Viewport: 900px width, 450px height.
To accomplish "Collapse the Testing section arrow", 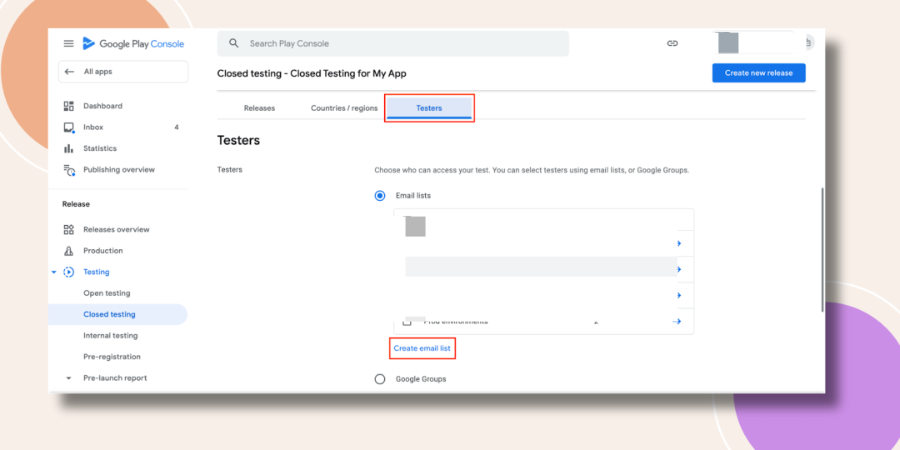I will point(54,272).
